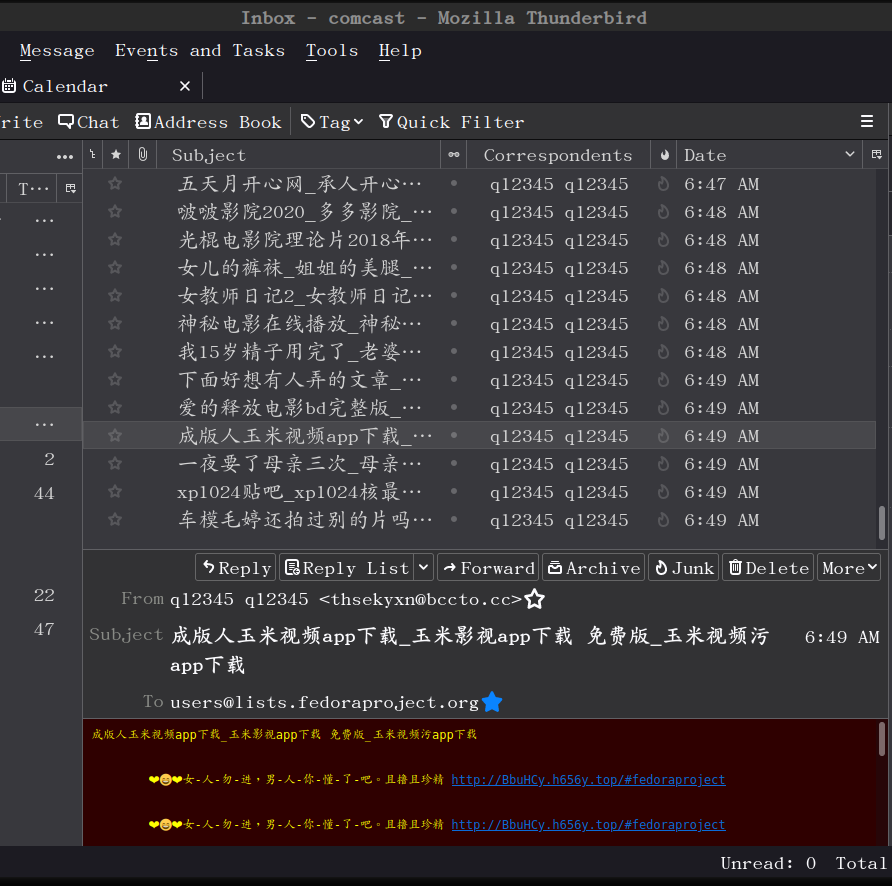Expand the Tag dropdown
This screenshot has width=892, height=886.
(x=332, y=122)
